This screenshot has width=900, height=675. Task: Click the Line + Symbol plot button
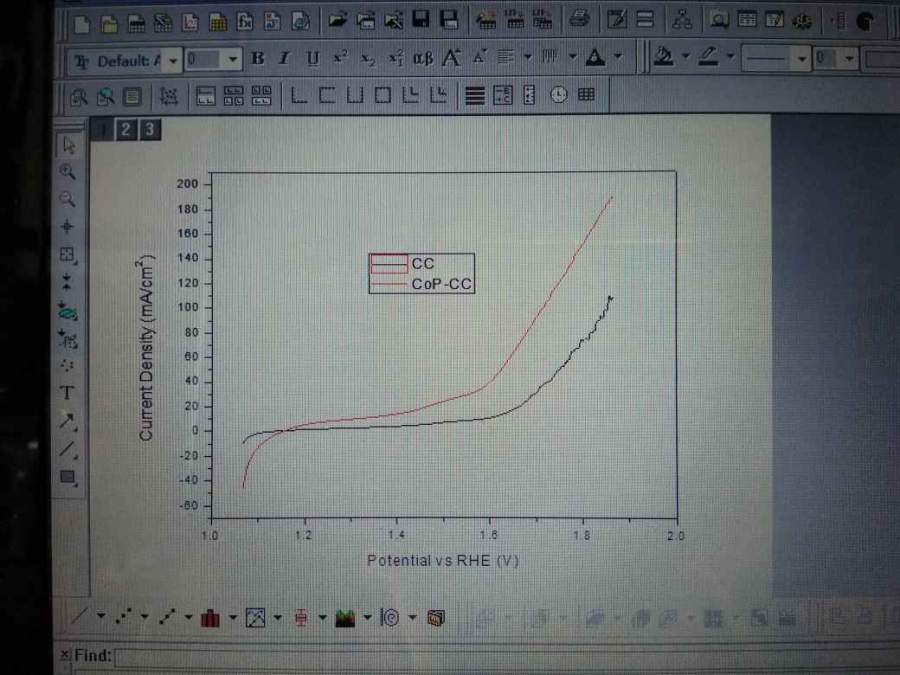(167, 618)
